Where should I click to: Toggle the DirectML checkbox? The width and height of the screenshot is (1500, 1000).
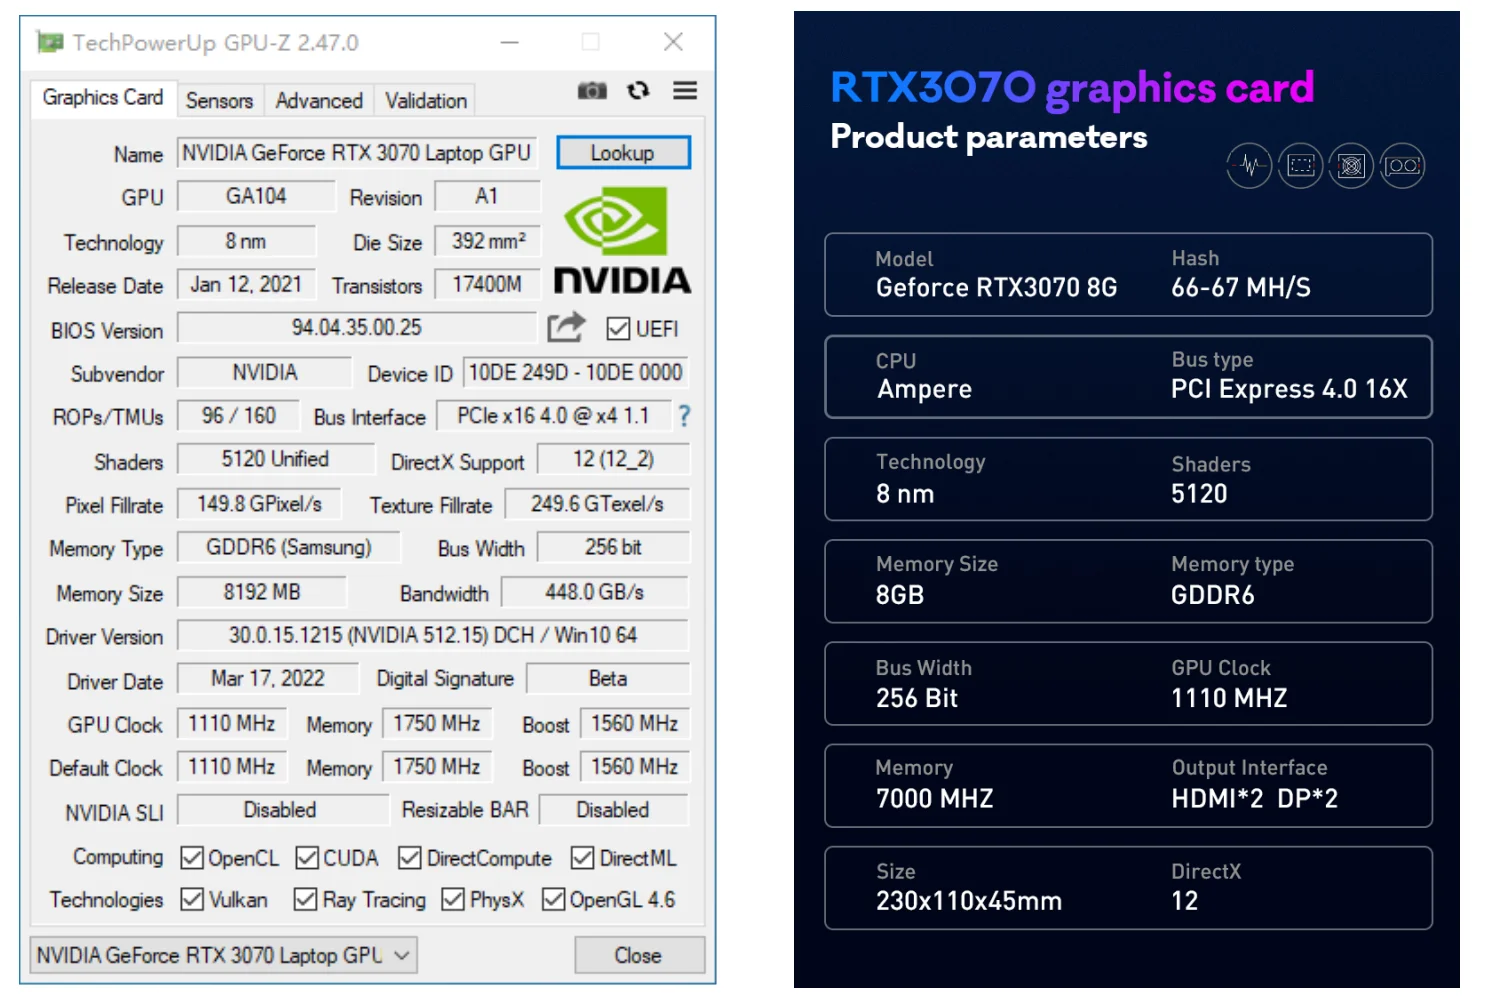[x=582, y=858]
